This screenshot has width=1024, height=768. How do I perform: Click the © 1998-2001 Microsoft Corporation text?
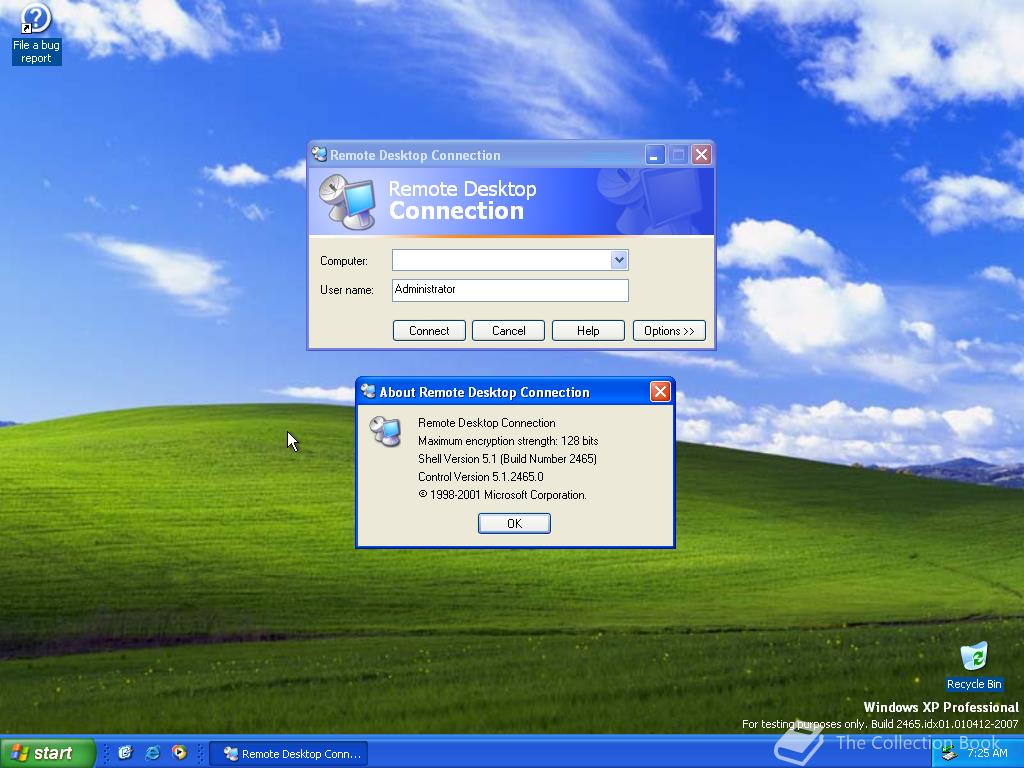coord(502,495)
